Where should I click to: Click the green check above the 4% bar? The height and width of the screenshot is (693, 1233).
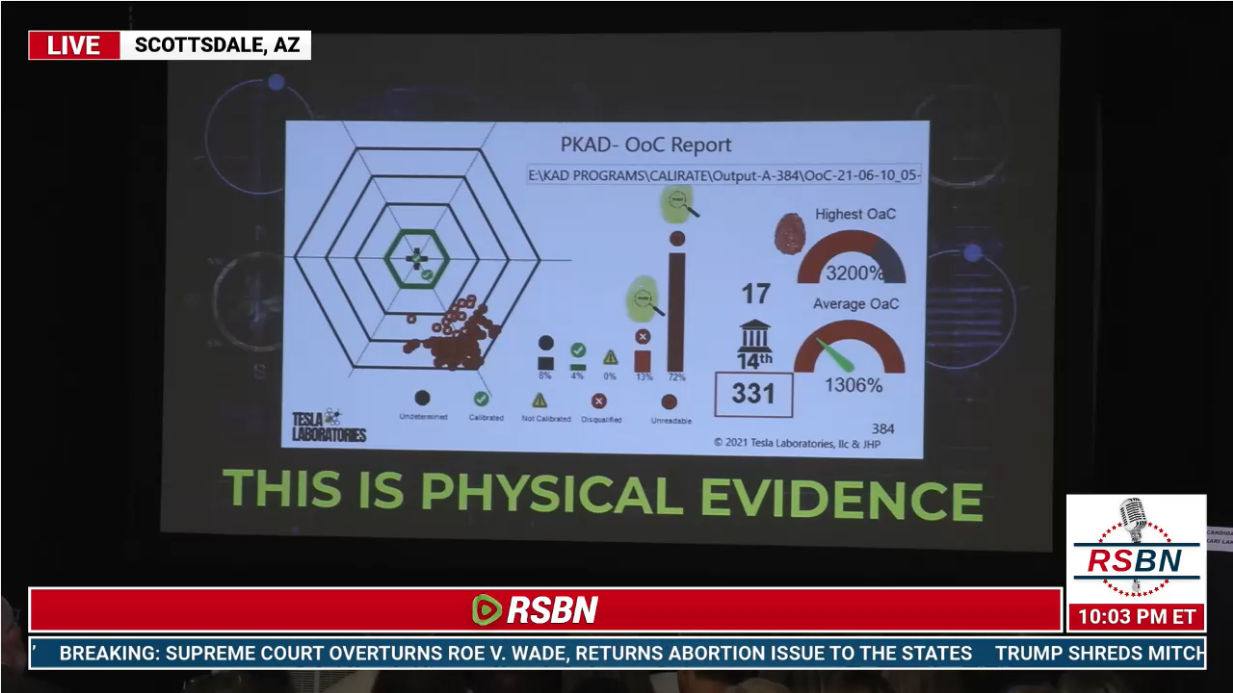(x=578, y=350)
